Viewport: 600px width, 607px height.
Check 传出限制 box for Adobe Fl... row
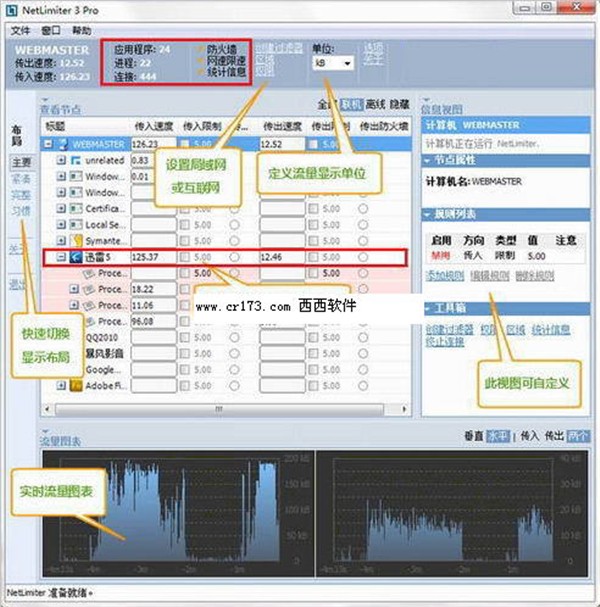click(x=314, y=386)
